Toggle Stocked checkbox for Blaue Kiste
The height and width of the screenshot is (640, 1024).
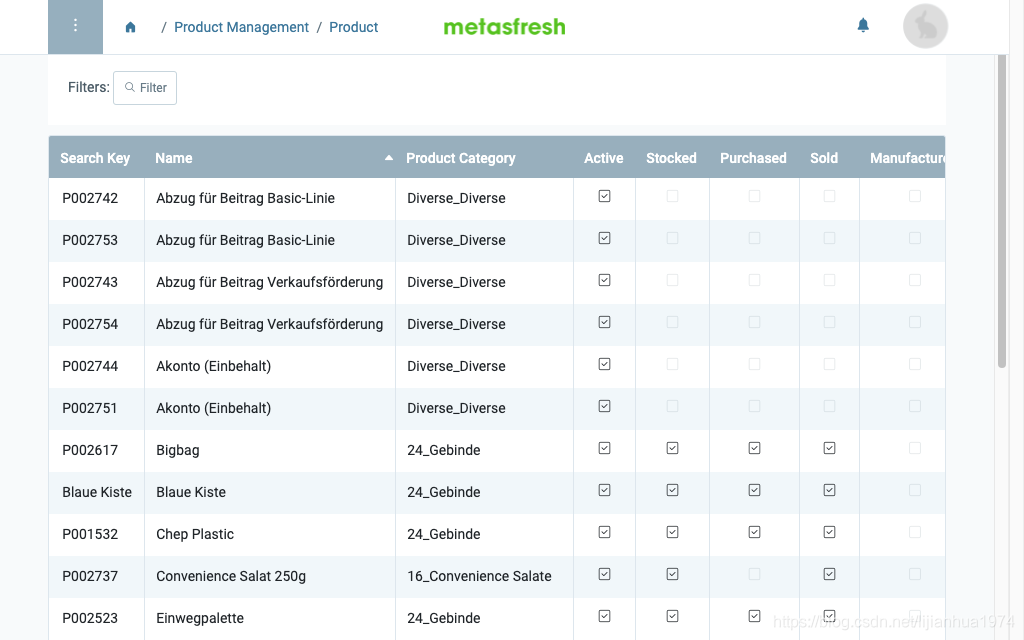(672, 490)
